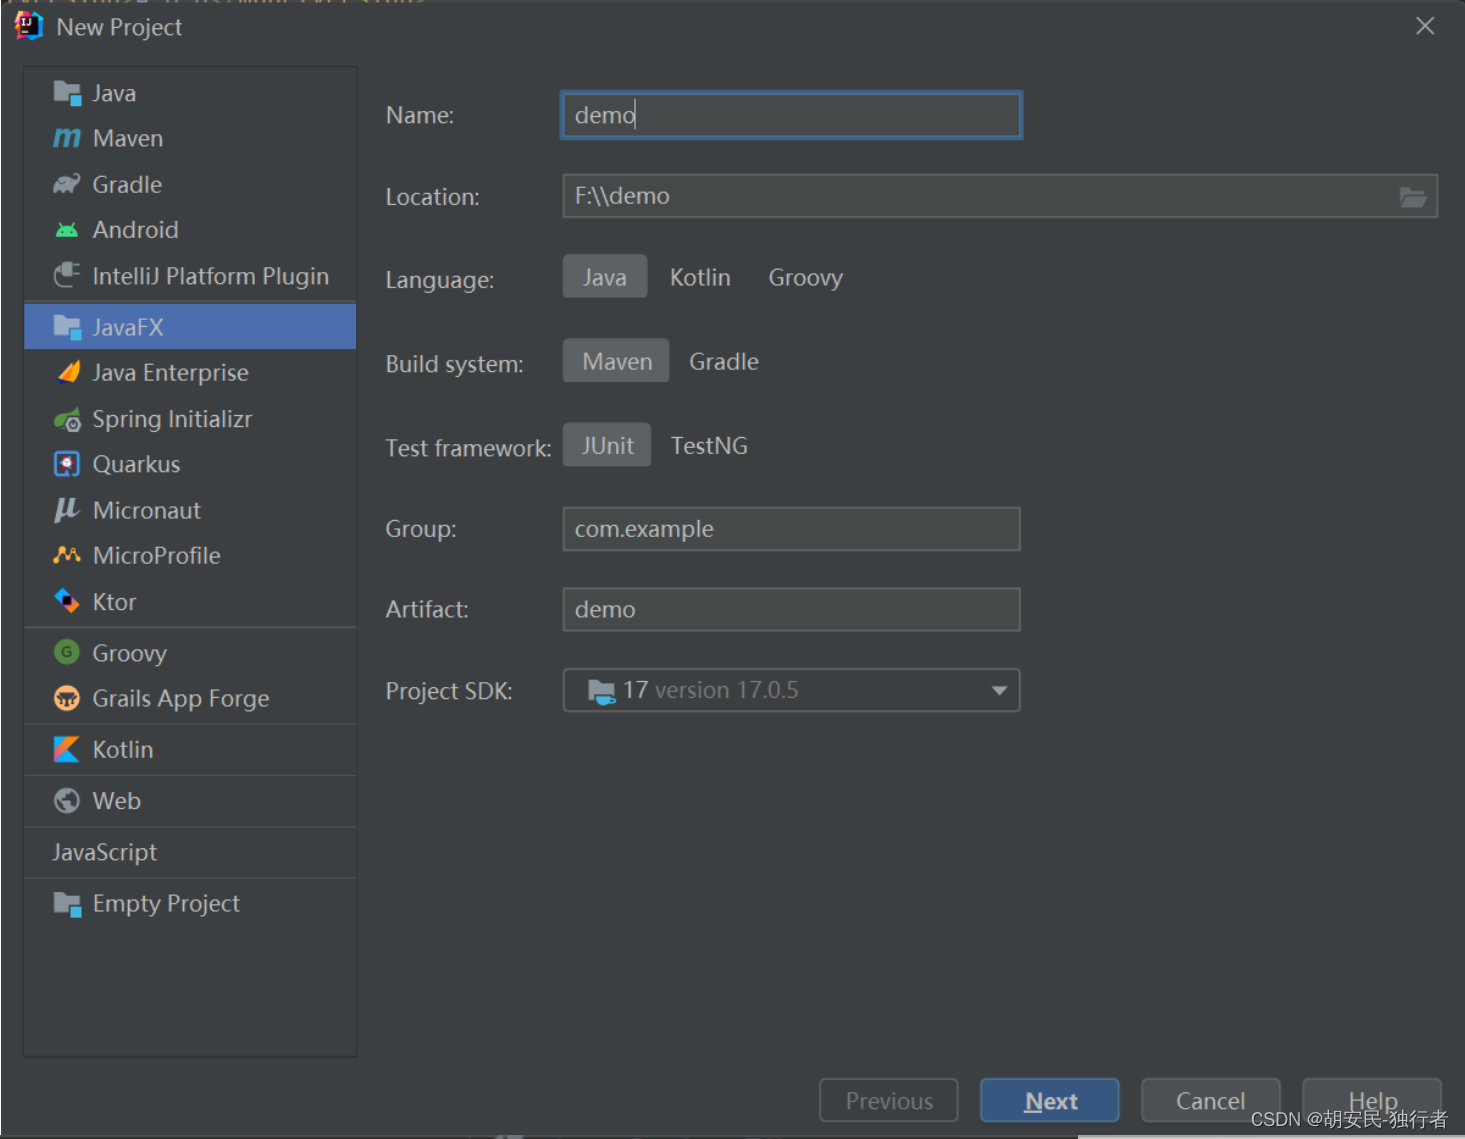Screen dimensions: 1465x1139
Task: Open the Project SDK dropdown arrow
Action: click(x=999, y=691)
